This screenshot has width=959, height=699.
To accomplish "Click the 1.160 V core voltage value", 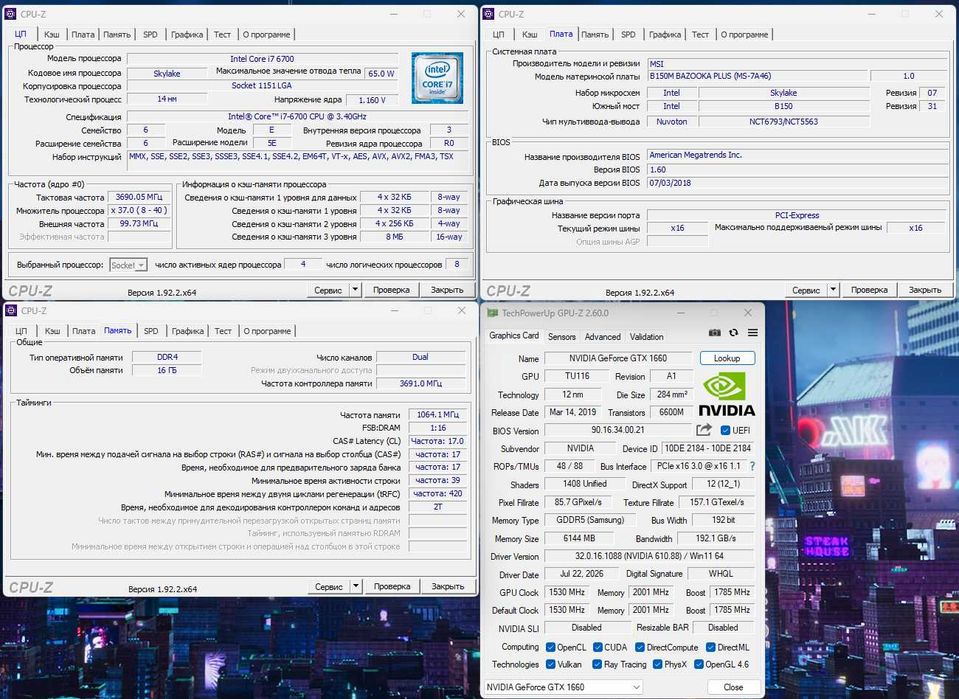I will (372, 100).
